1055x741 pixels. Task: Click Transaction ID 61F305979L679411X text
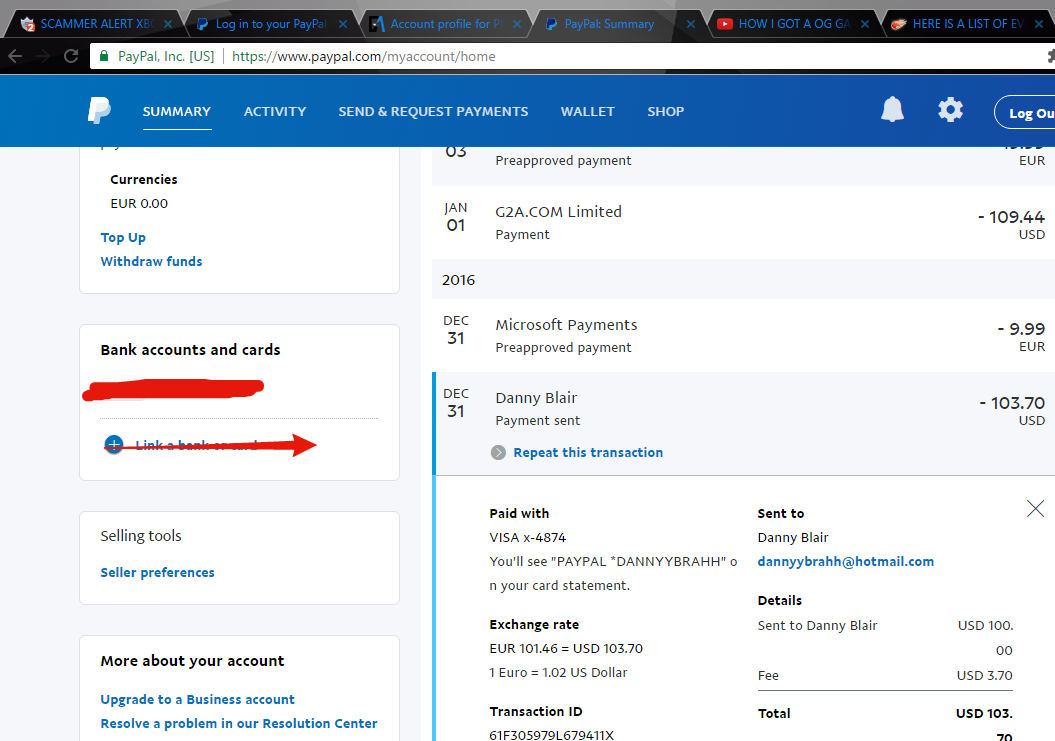point(552,735)
